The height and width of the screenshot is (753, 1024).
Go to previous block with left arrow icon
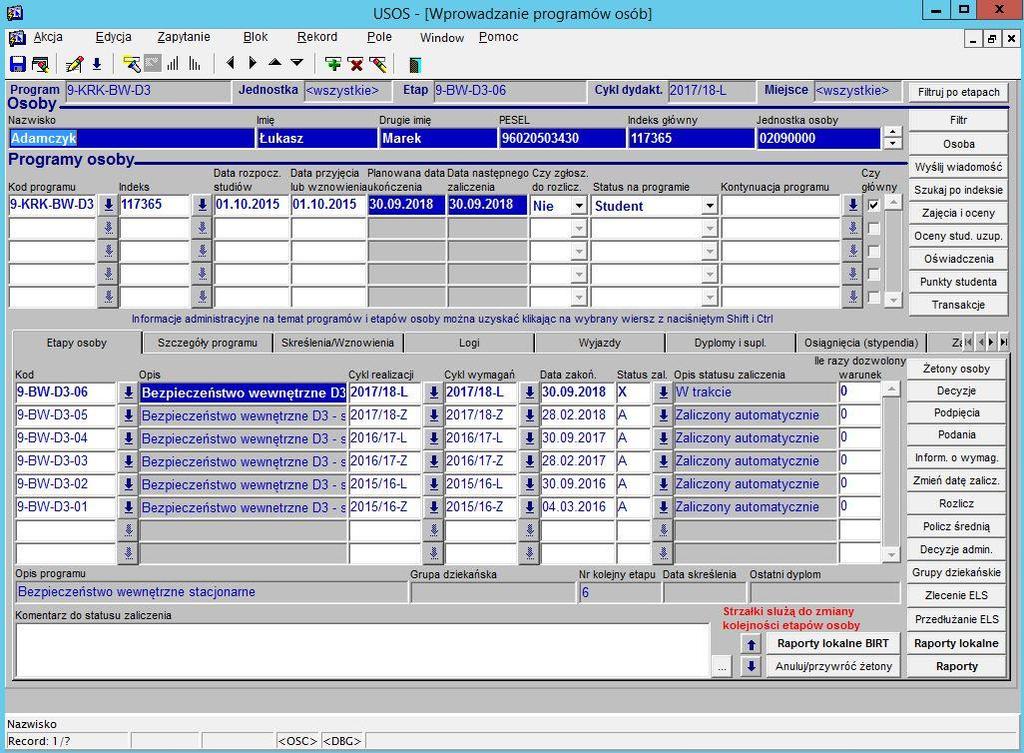pyautogui.click(x=230, y=63)
